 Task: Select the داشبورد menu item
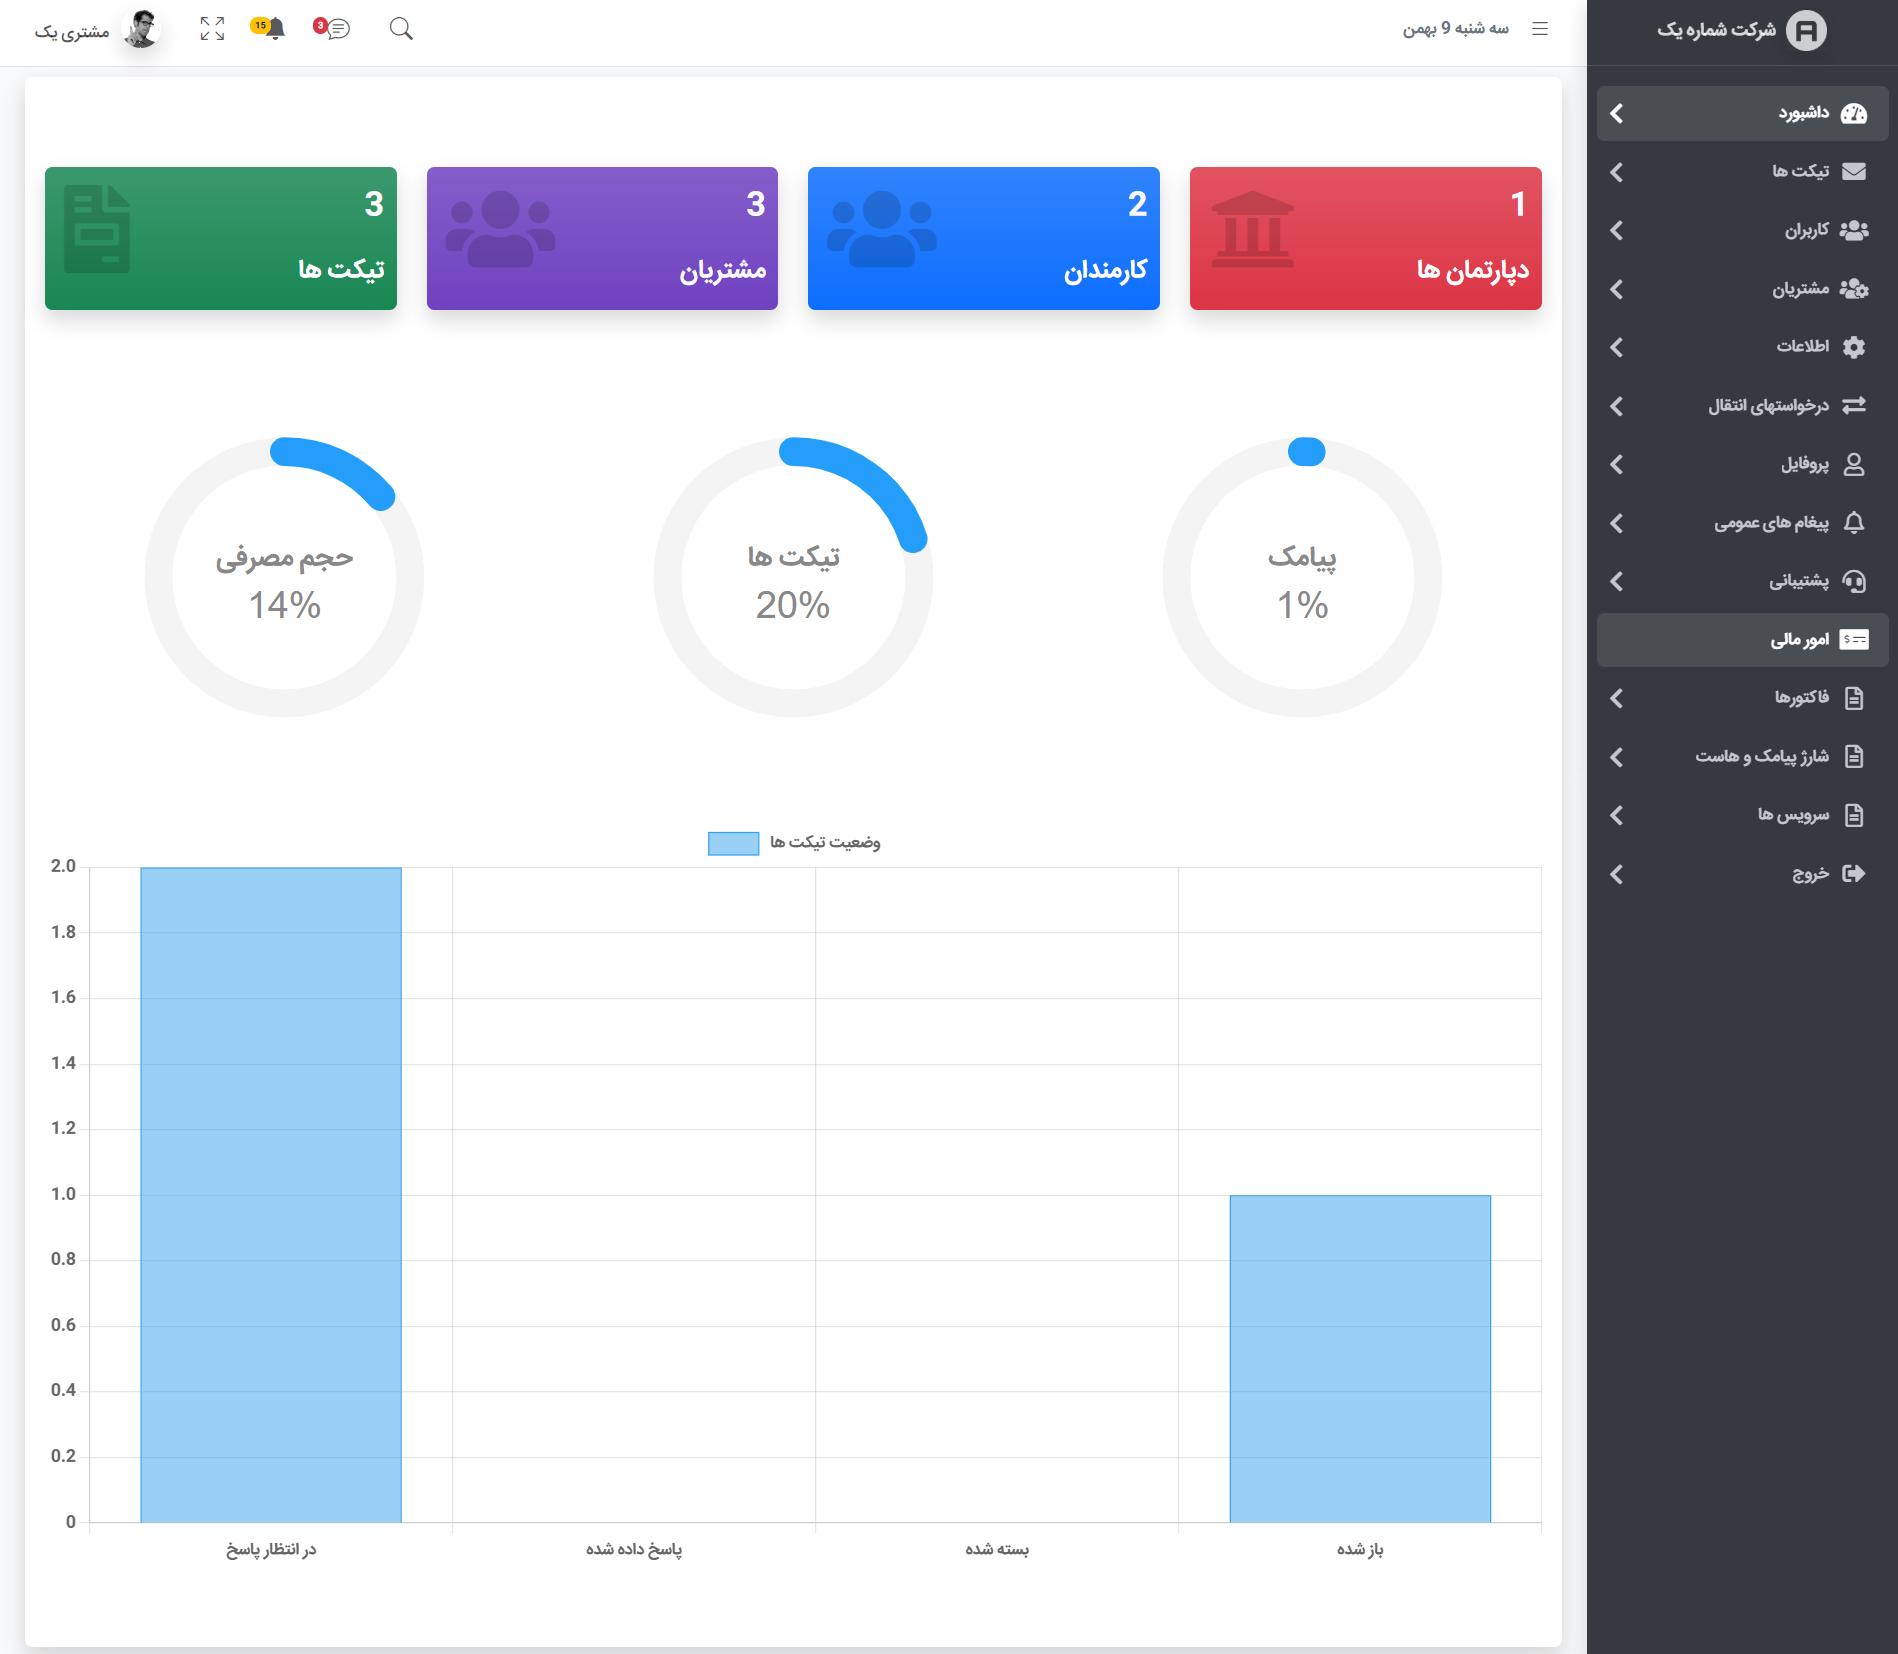pyautogui.click(x=1743, y=113)
